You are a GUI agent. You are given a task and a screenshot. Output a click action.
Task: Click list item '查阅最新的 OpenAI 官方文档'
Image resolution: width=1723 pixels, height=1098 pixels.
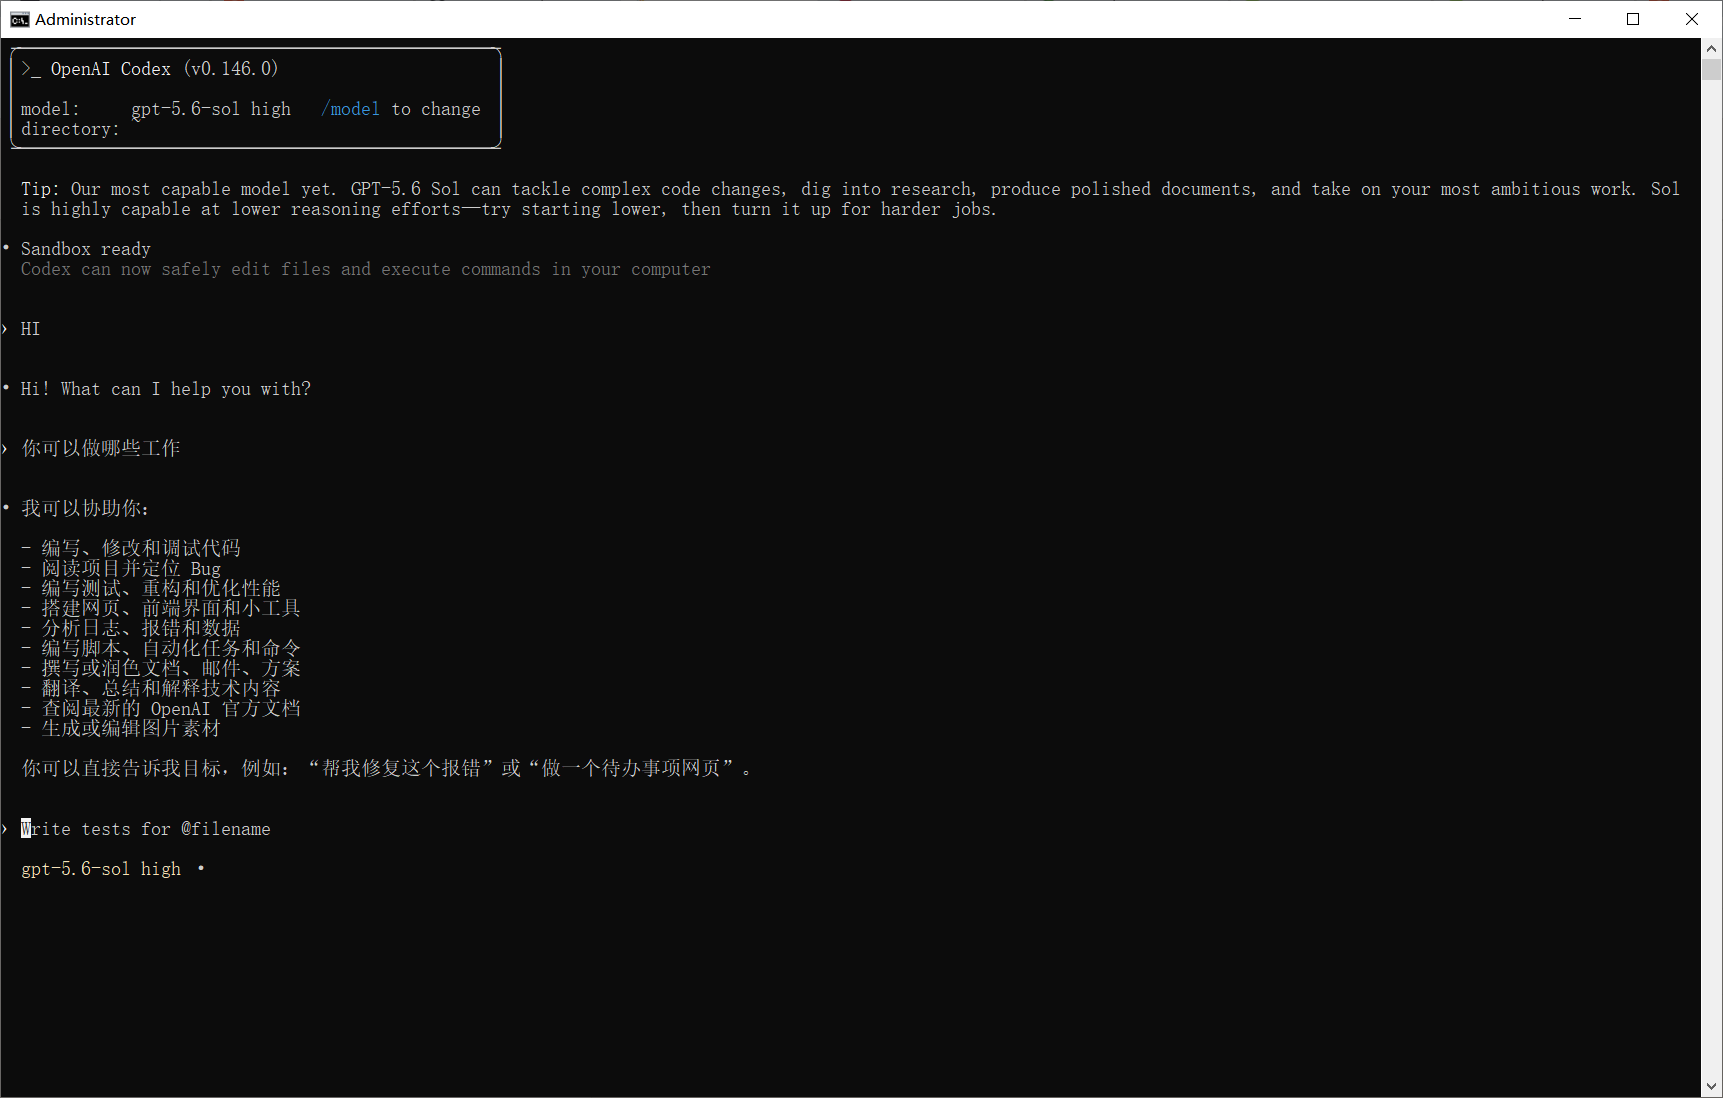click(171, 708)
